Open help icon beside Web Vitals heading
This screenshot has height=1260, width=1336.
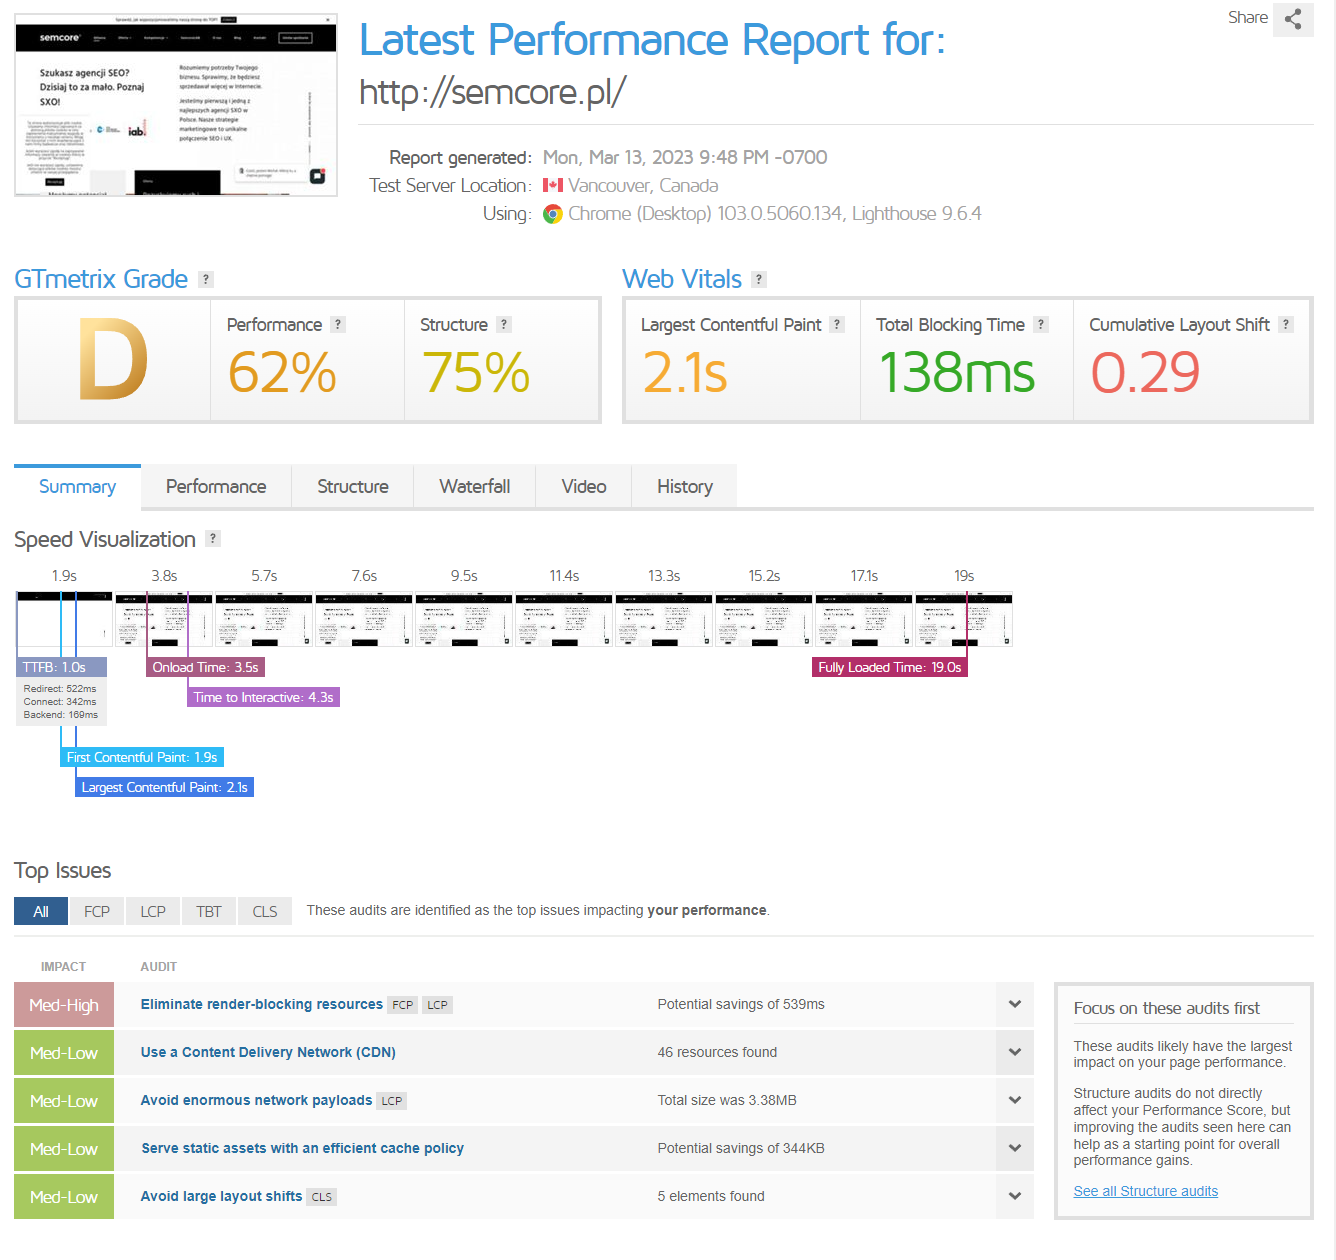(759, 280)
